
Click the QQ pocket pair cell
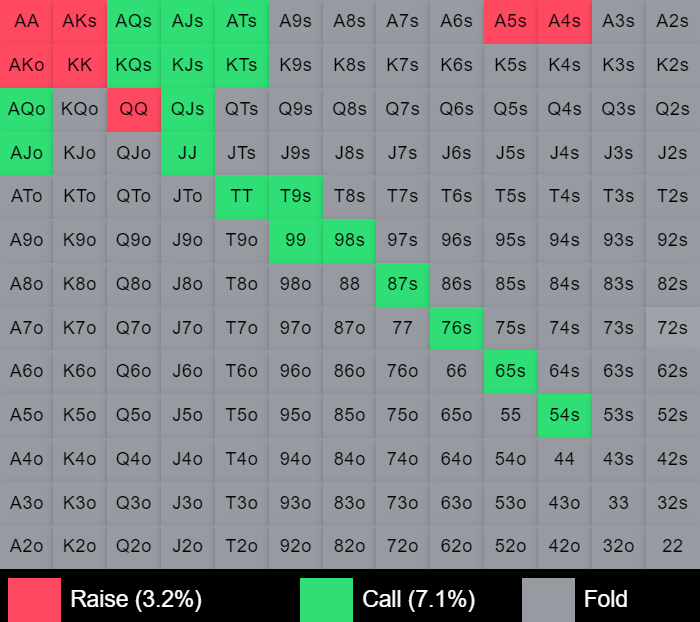[x=134, y=109]
